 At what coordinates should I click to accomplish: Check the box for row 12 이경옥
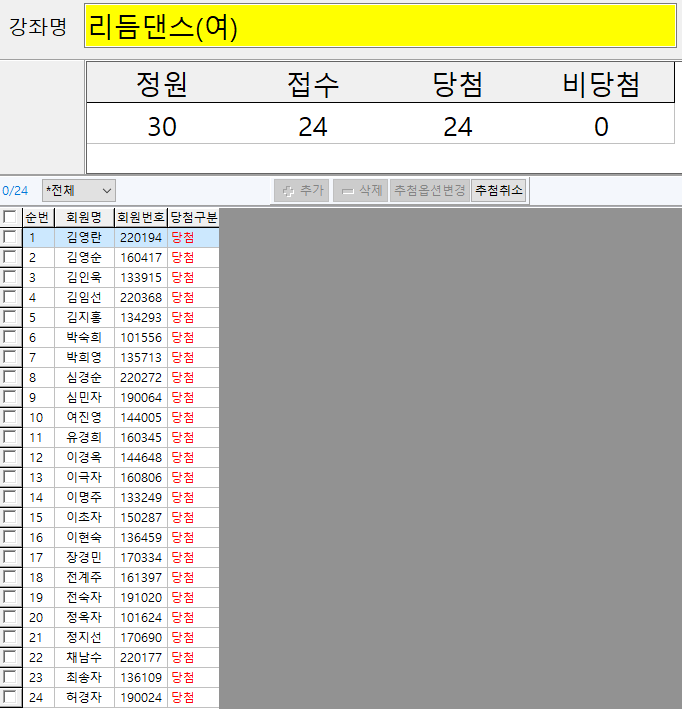click(x=9, y=457)
